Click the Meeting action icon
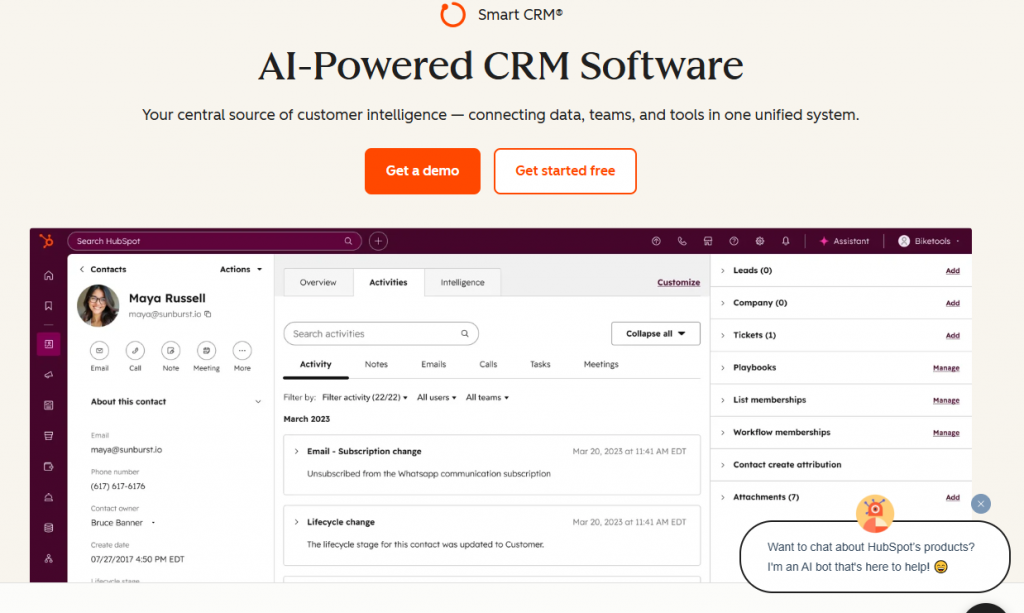This screenshot has width=1024, height=613. coord(206,351)
